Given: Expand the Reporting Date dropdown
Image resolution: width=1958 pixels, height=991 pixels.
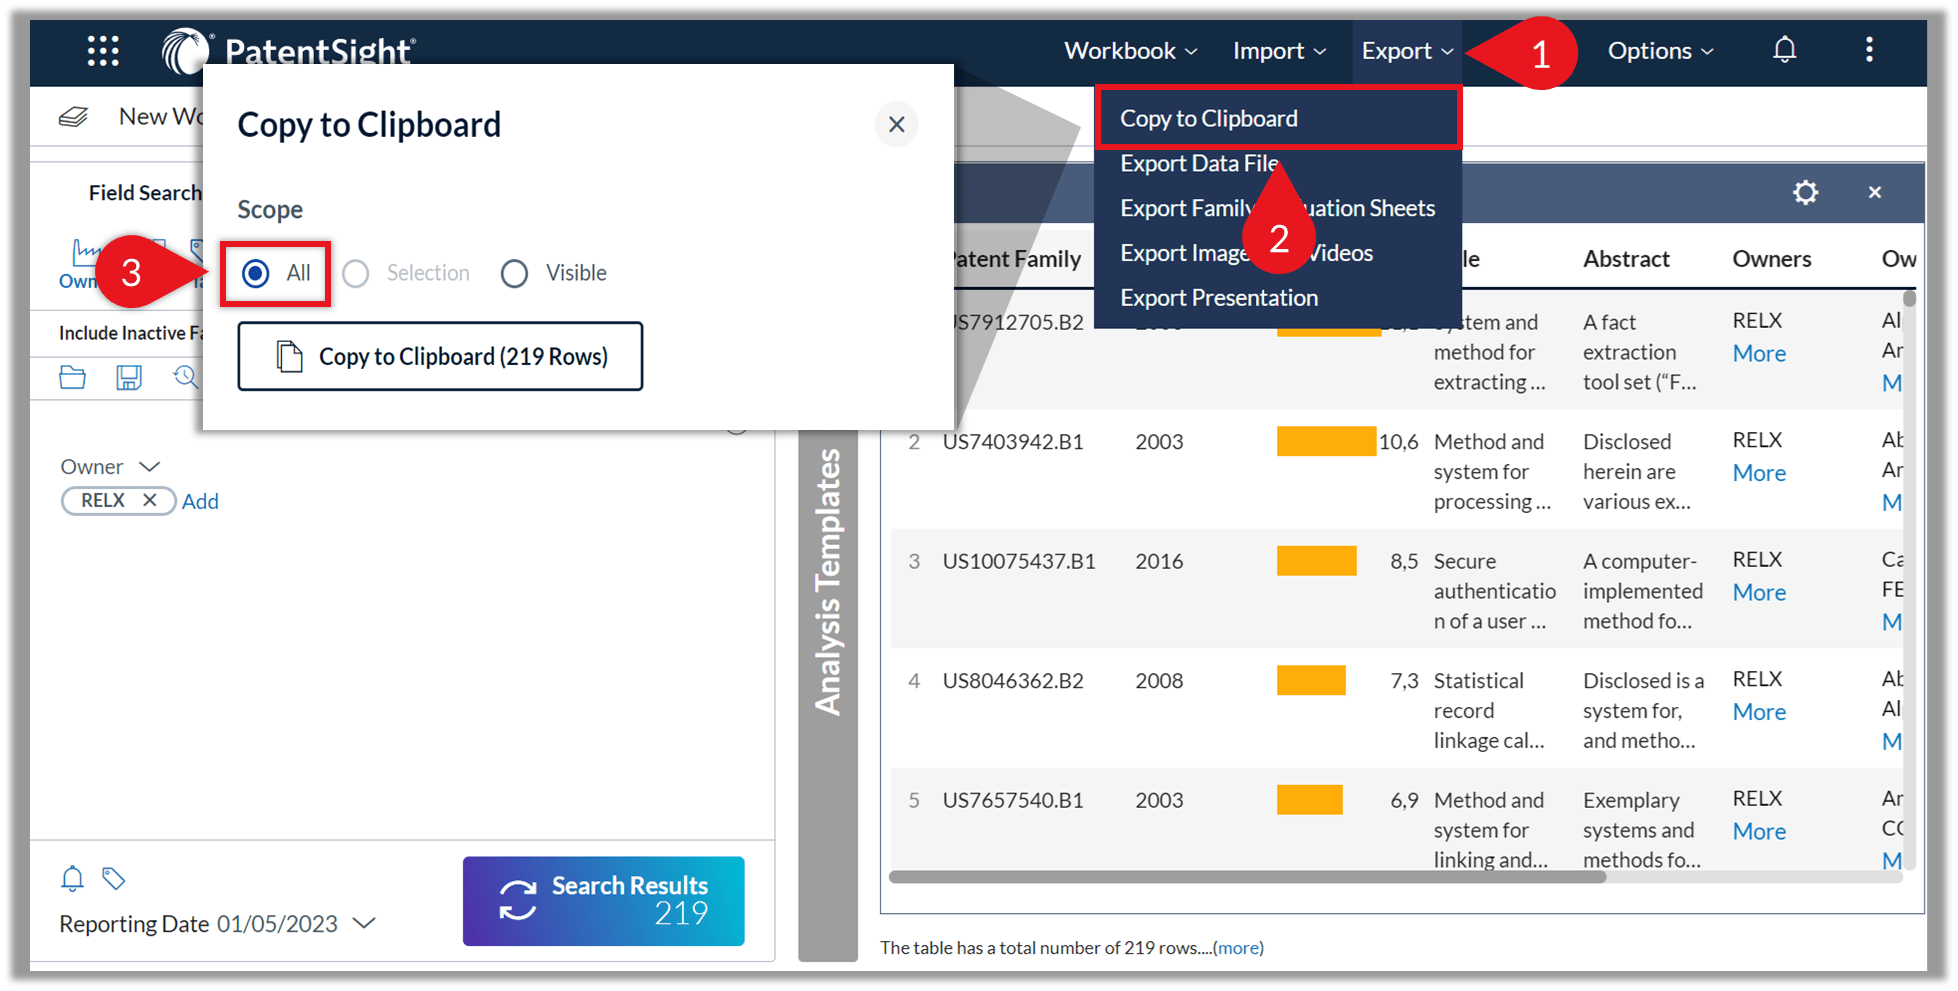Looking at the screenshot, I should (x=365, y=923).
